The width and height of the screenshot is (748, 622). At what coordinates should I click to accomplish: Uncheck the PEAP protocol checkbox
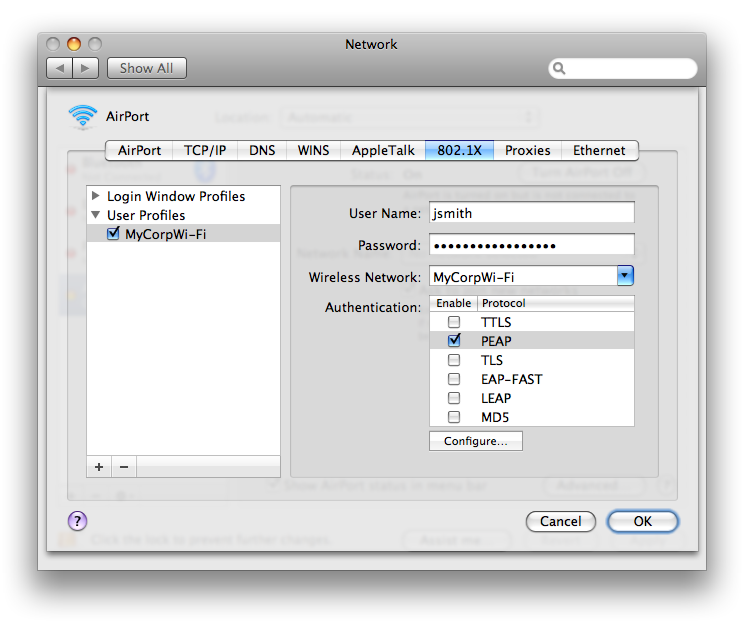point(454,341)
